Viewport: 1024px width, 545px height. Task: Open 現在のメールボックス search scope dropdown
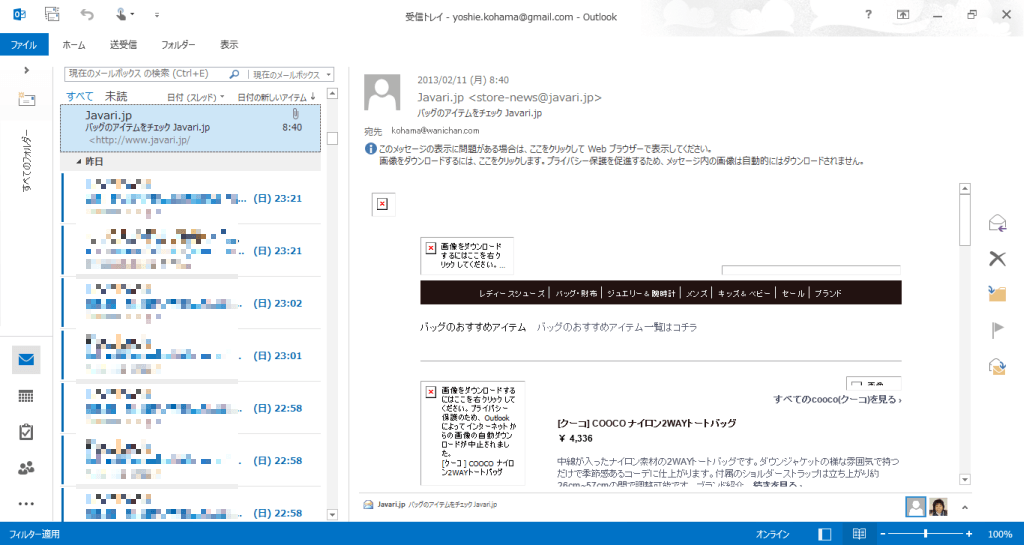291,74
